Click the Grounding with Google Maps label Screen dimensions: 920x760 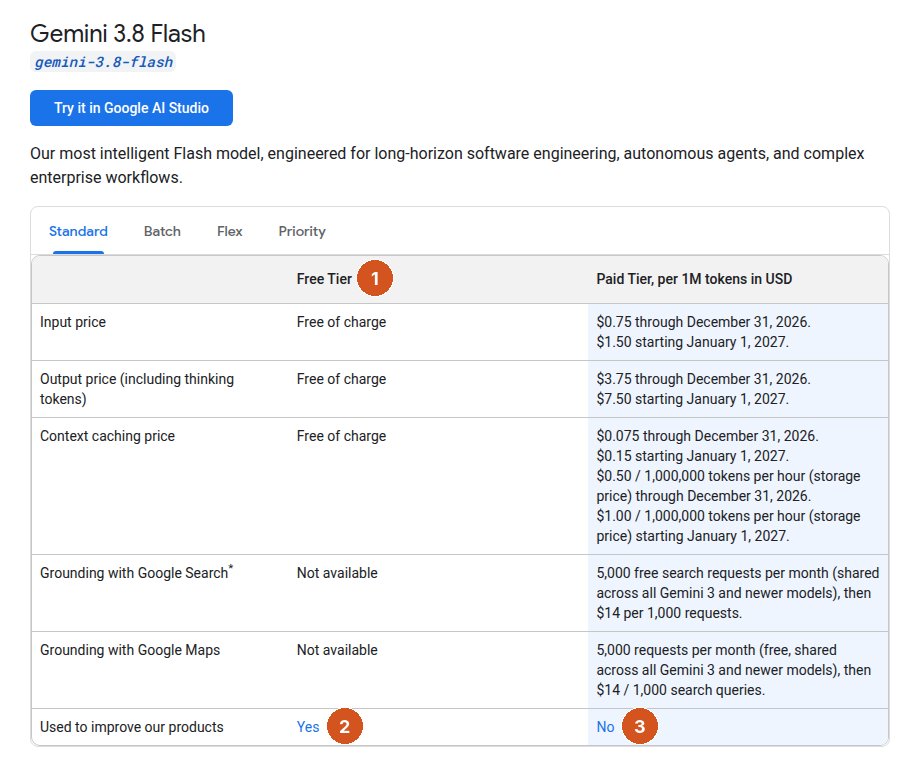point(130,650)
